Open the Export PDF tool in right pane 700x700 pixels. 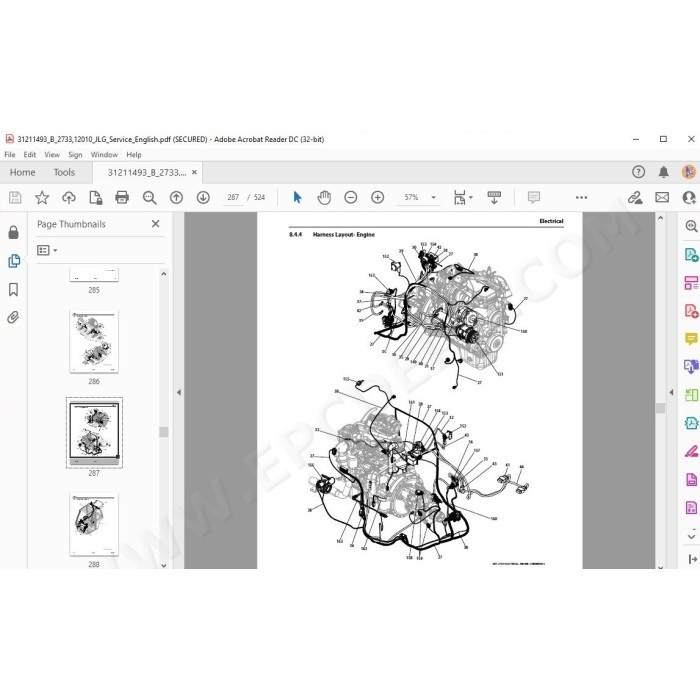[691, 255]
